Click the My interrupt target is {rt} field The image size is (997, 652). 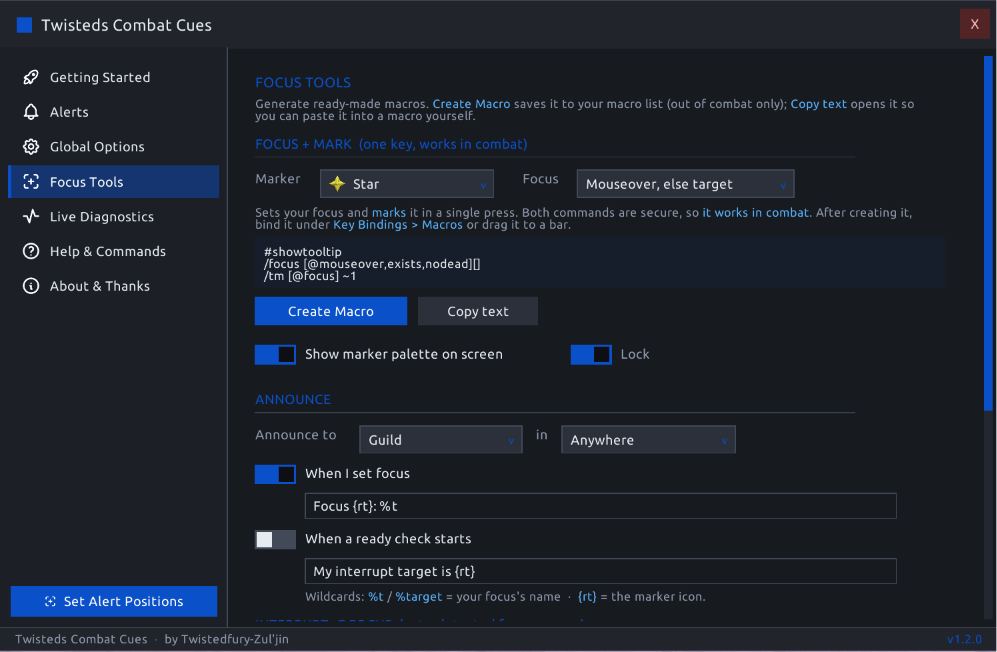(601, 571)
